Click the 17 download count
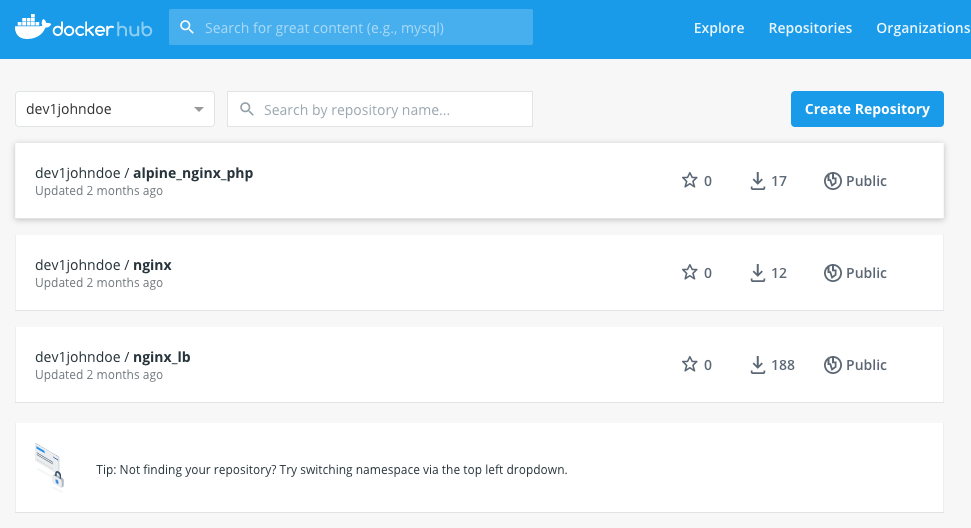Screen dimensions: 971x528 779,181
